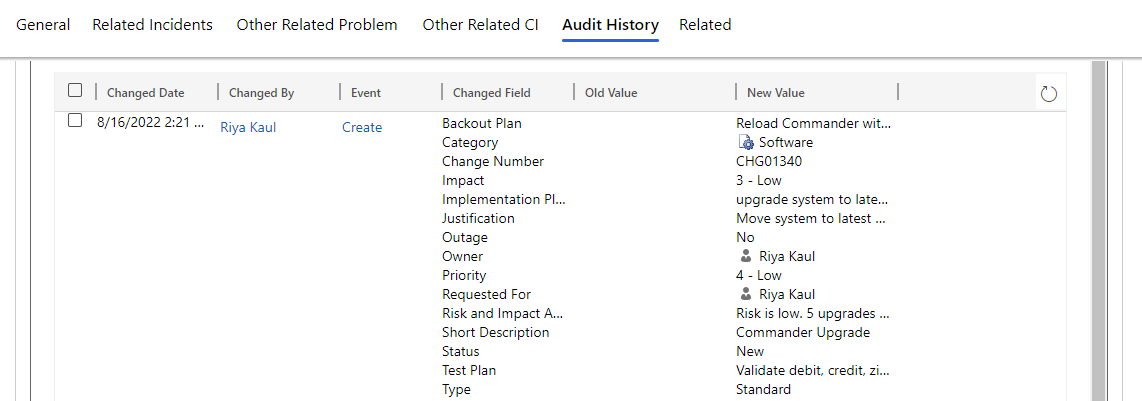1142x401 pixels.
Task: Click the Old Value column header
Action: point(611,92)
